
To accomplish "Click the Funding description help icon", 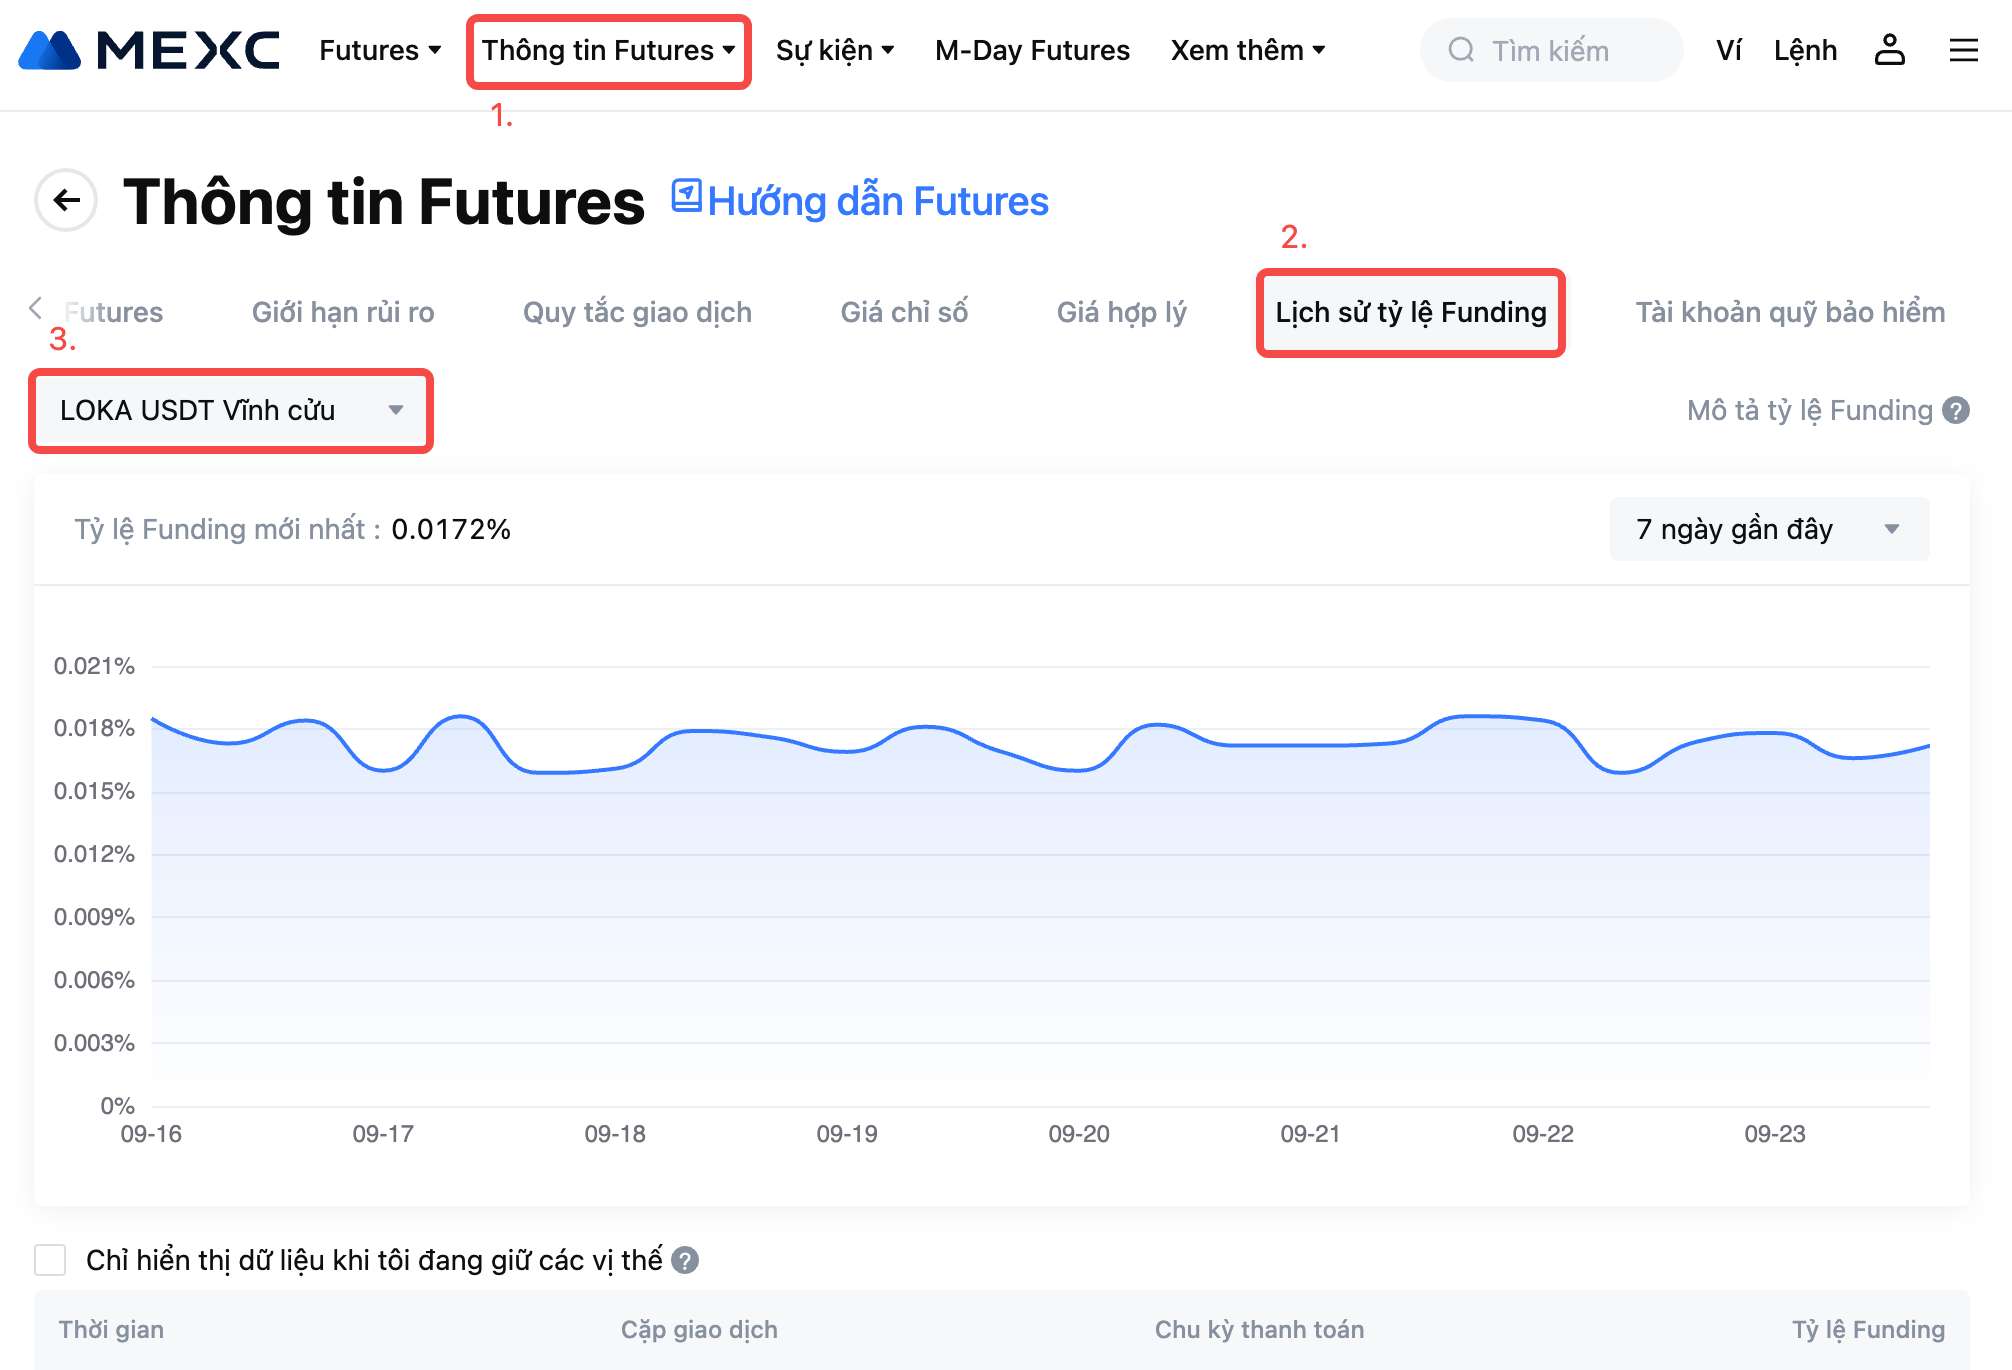I will pos(1956,410).
